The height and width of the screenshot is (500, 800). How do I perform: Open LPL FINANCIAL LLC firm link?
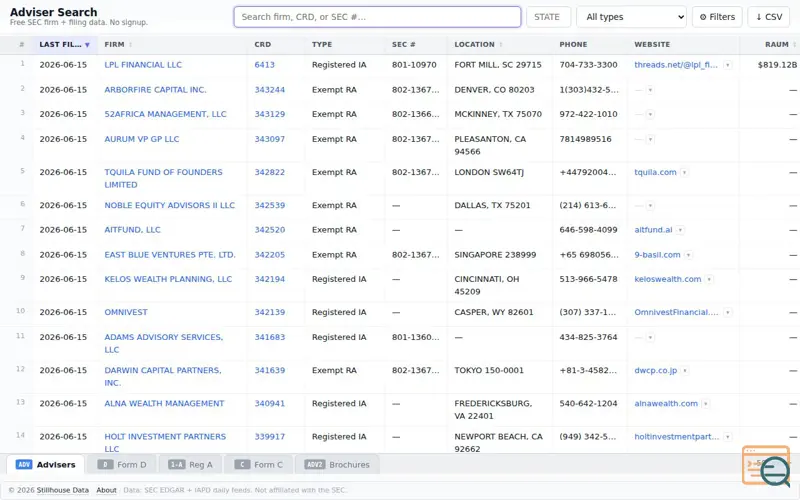click(x=143, y=65)
